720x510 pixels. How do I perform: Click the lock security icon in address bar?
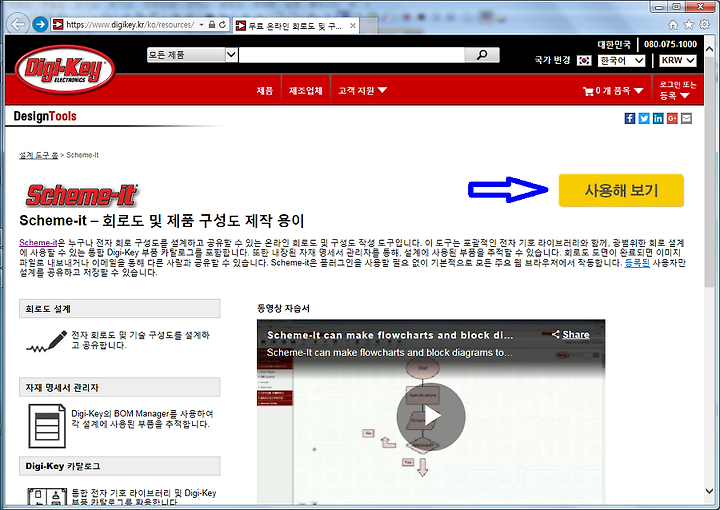click(212, 24)
